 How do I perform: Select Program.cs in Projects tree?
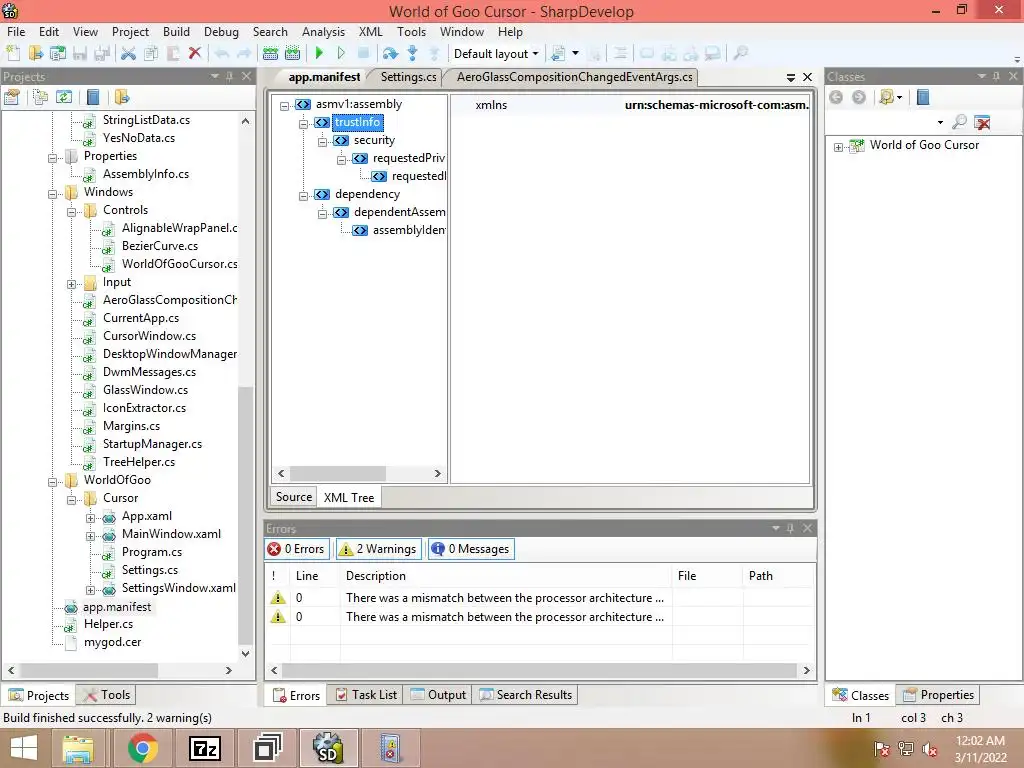click(152, 552)
